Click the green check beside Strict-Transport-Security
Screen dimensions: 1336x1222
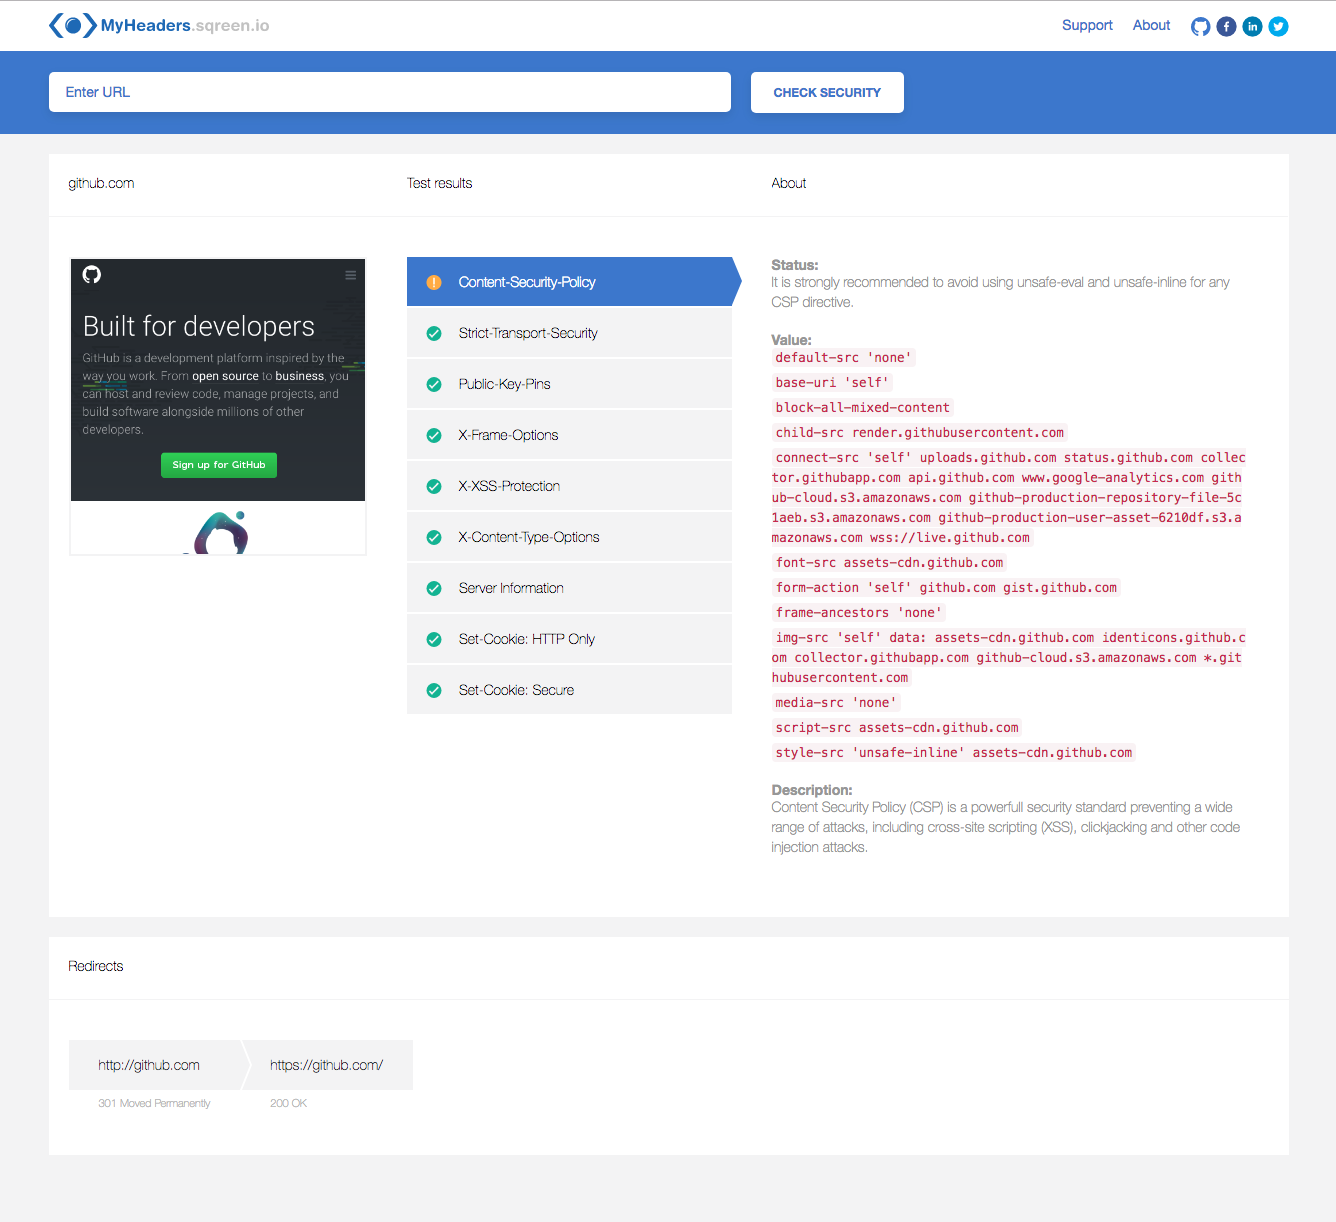(x=434, y=333)
